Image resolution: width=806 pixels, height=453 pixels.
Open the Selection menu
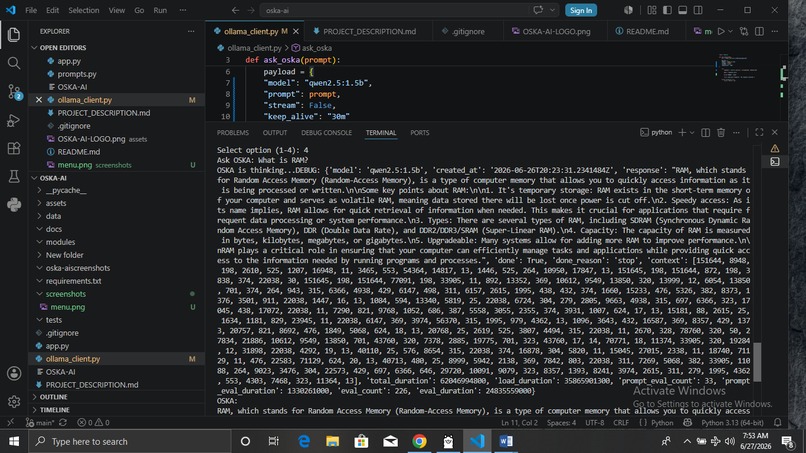(83, 10)
